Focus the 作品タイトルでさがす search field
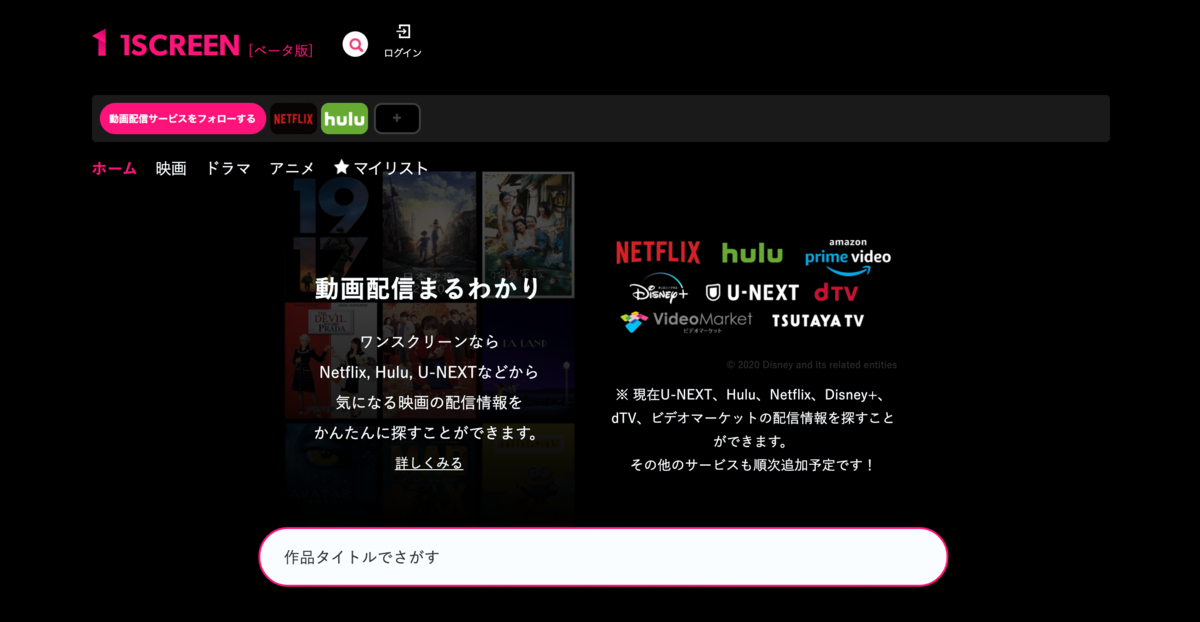Viewport: 1200px width, 622px height. click(x=603, y=557)
